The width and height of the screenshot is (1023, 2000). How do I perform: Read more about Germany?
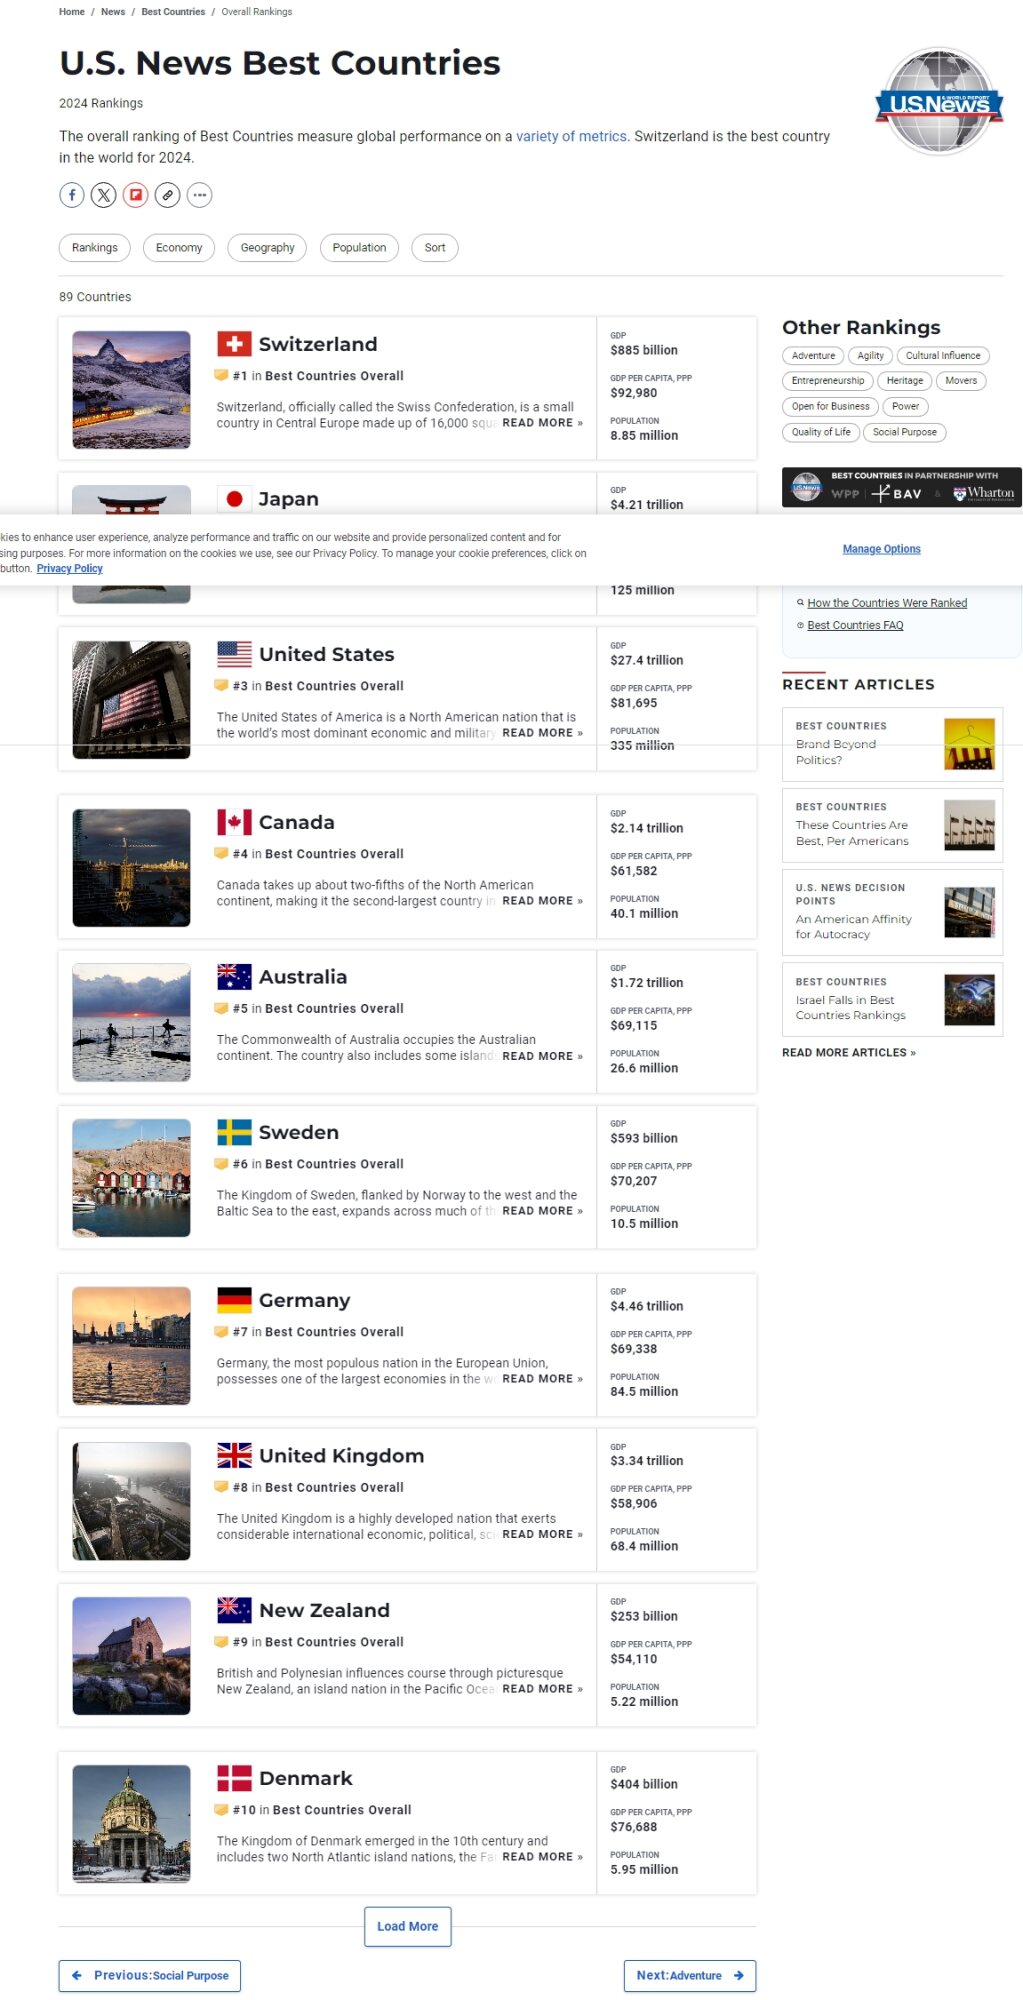542,1379
